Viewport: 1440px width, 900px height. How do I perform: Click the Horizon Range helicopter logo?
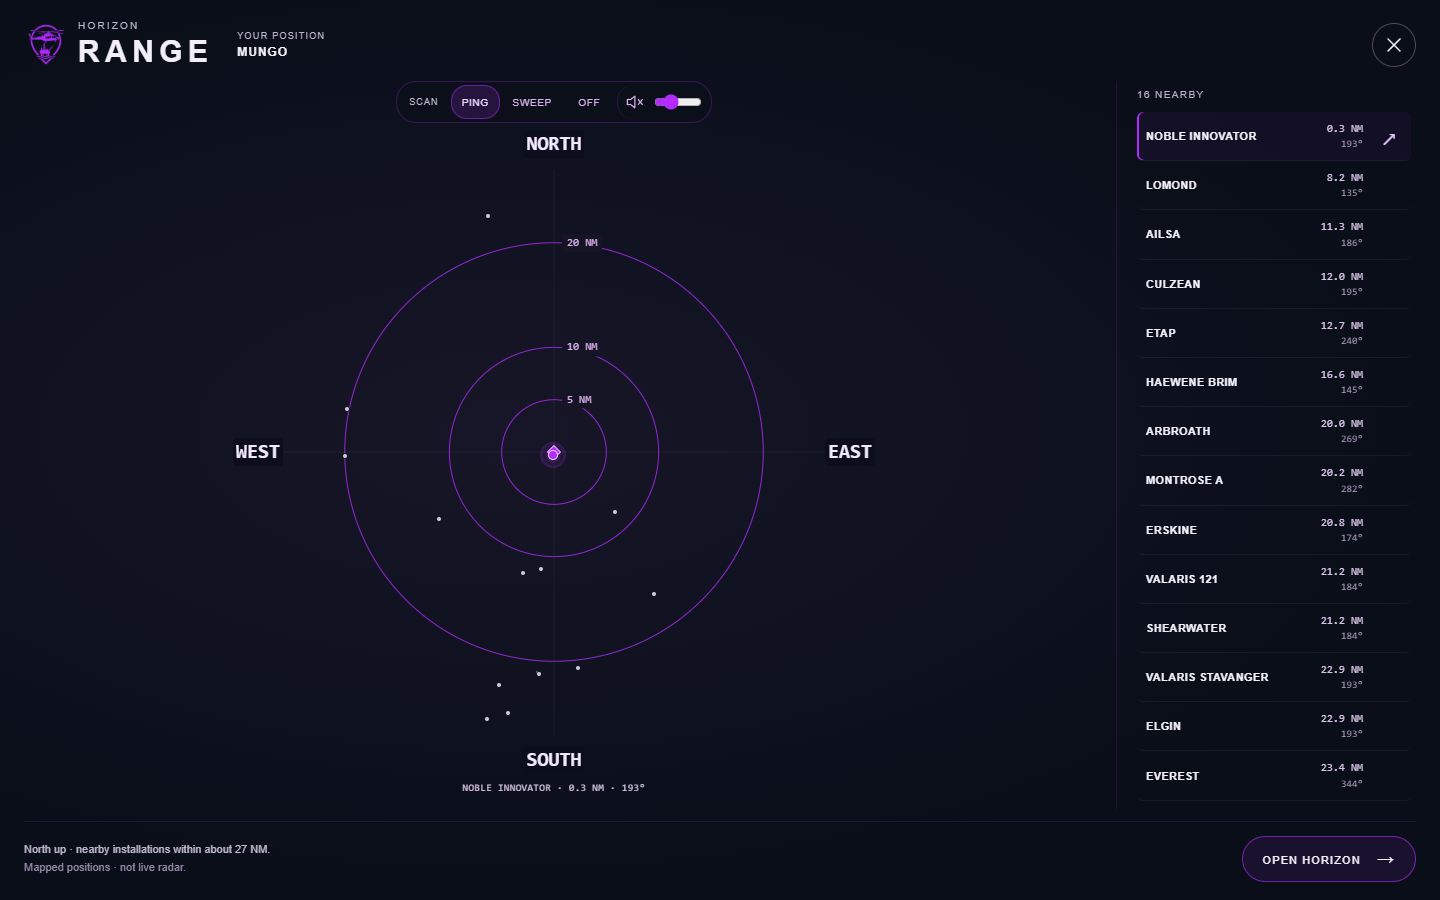[45, 45]
